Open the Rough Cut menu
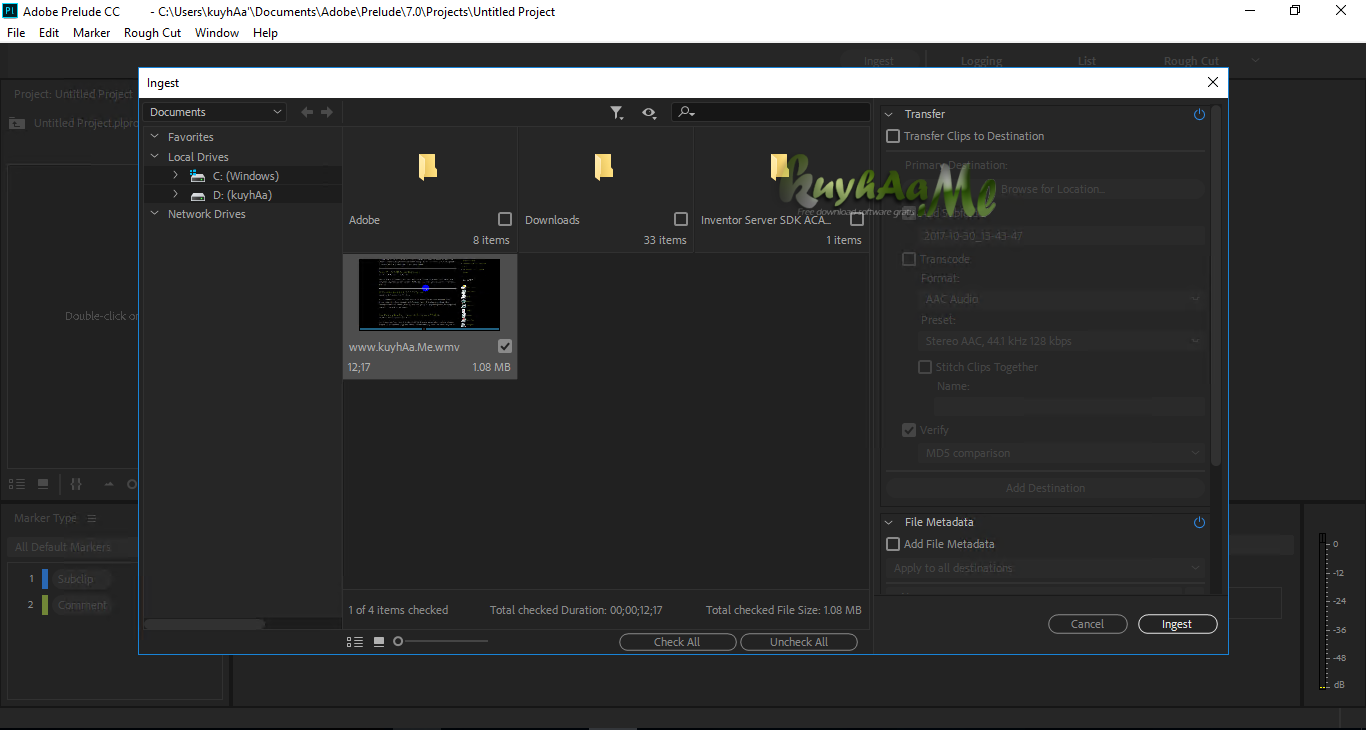The image size is (1366, 730). click(153, 33)
